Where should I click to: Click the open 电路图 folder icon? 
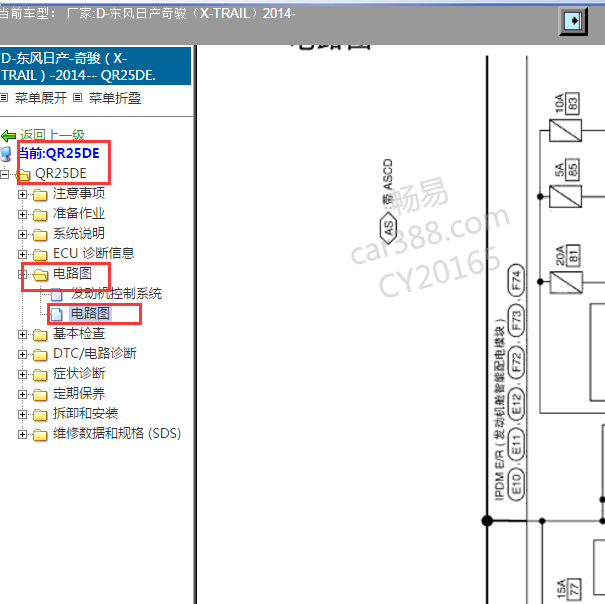[40, 275]
